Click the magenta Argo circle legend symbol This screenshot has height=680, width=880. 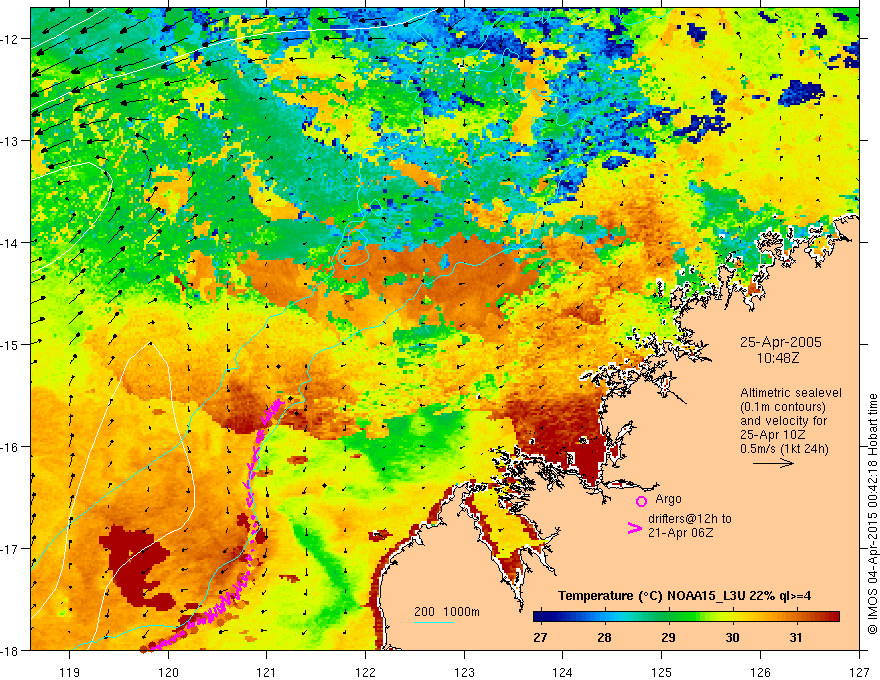[x=641, y=501]
